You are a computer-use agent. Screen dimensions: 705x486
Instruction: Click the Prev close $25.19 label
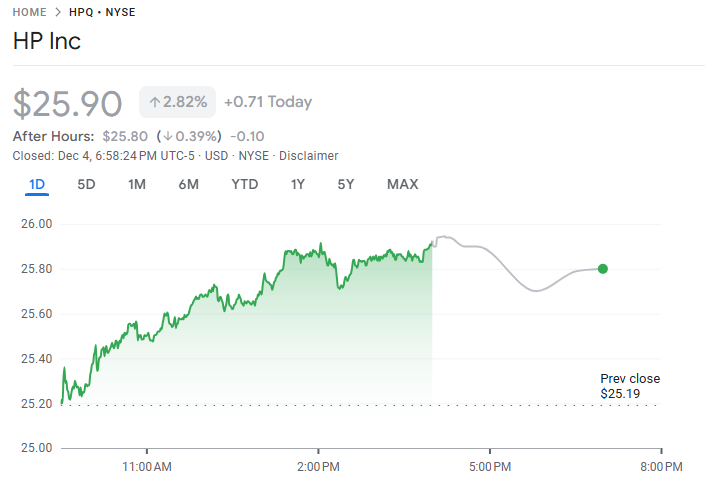[x=629, y=386]
